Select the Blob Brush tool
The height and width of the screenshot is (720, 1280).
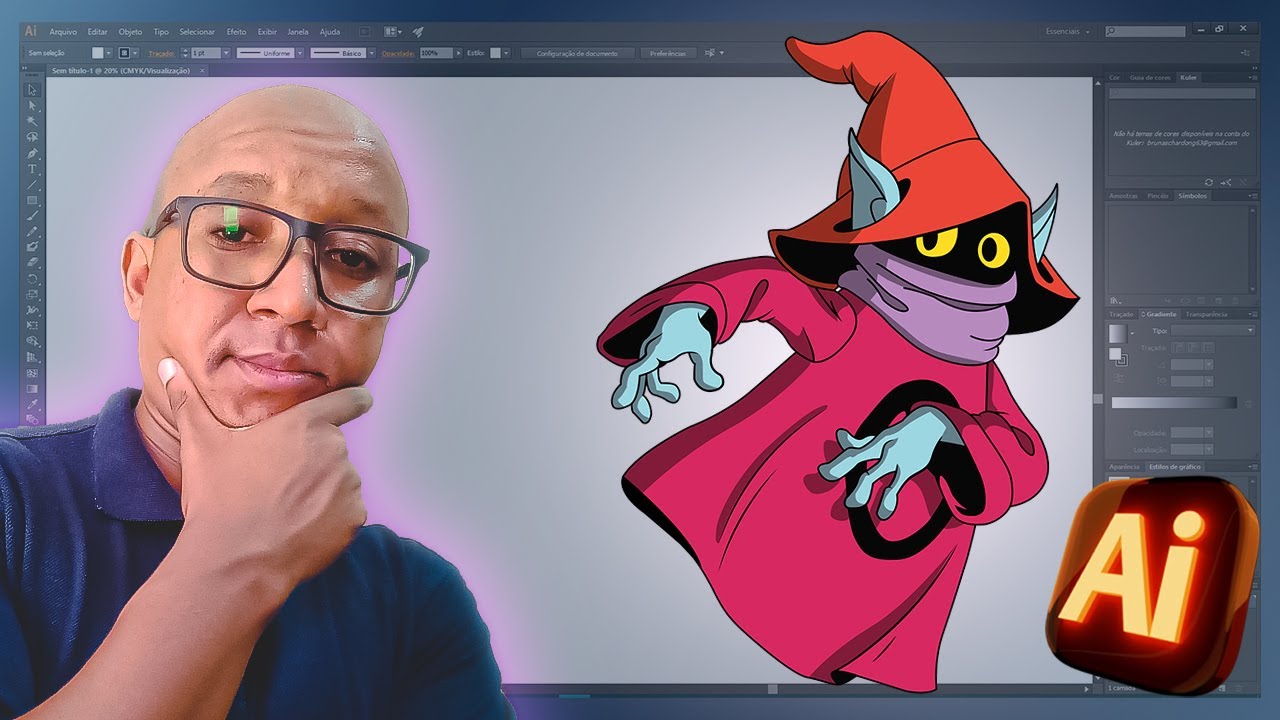[32, 247]
